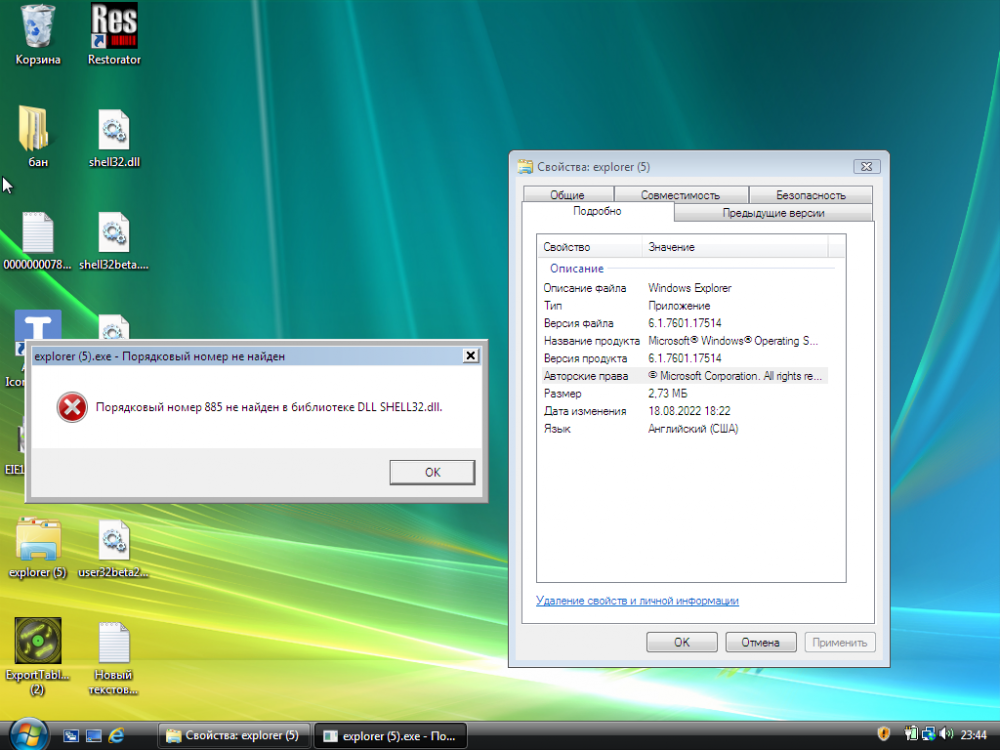
Task: Select the Корзина recycle bin icon
Action: 38,30
